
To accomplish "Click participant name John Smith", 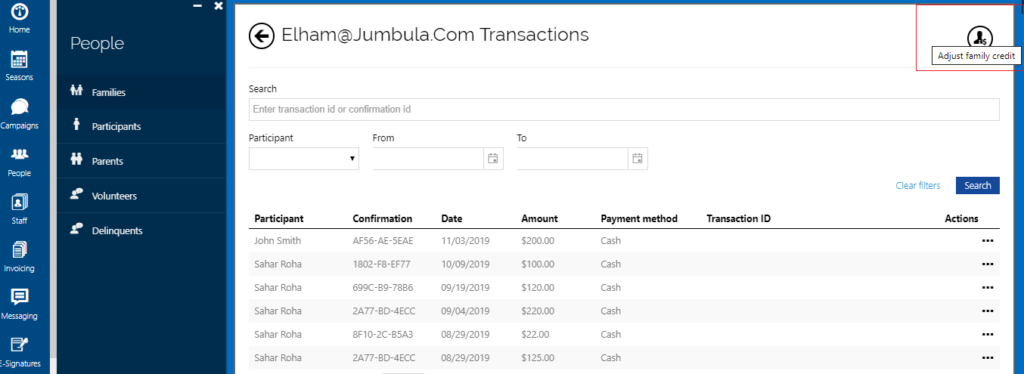I will (278, 241).
